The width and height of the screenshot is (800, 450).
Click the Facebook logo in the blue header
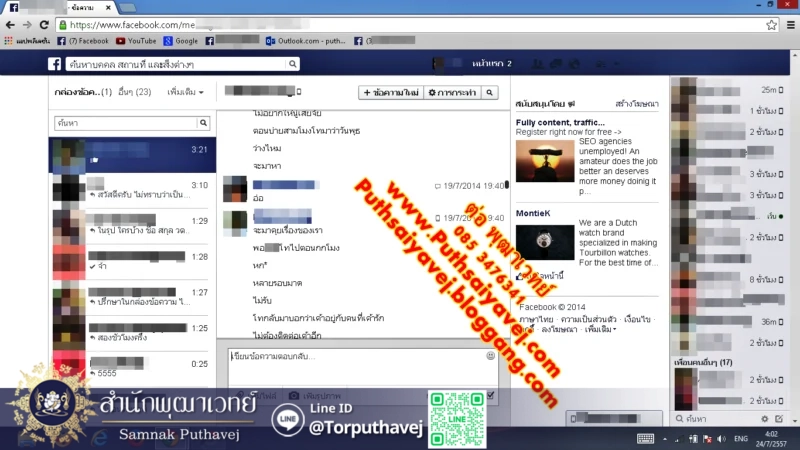tap(56, 64)
